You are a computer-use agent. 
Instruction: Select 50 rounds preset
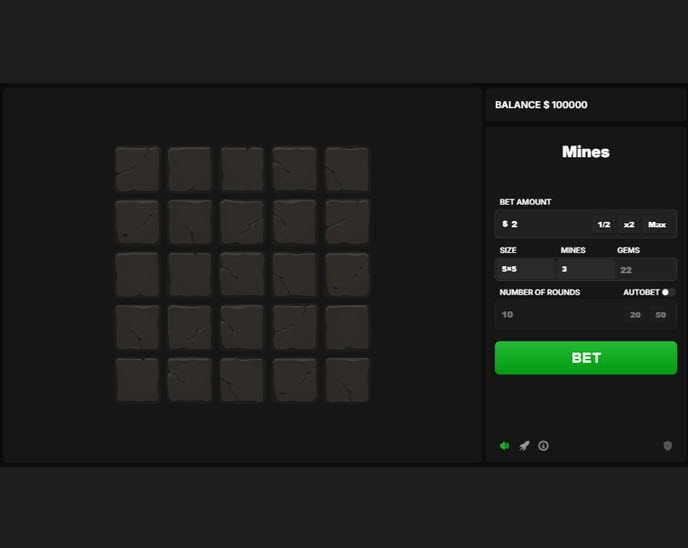tap(661, 314)
